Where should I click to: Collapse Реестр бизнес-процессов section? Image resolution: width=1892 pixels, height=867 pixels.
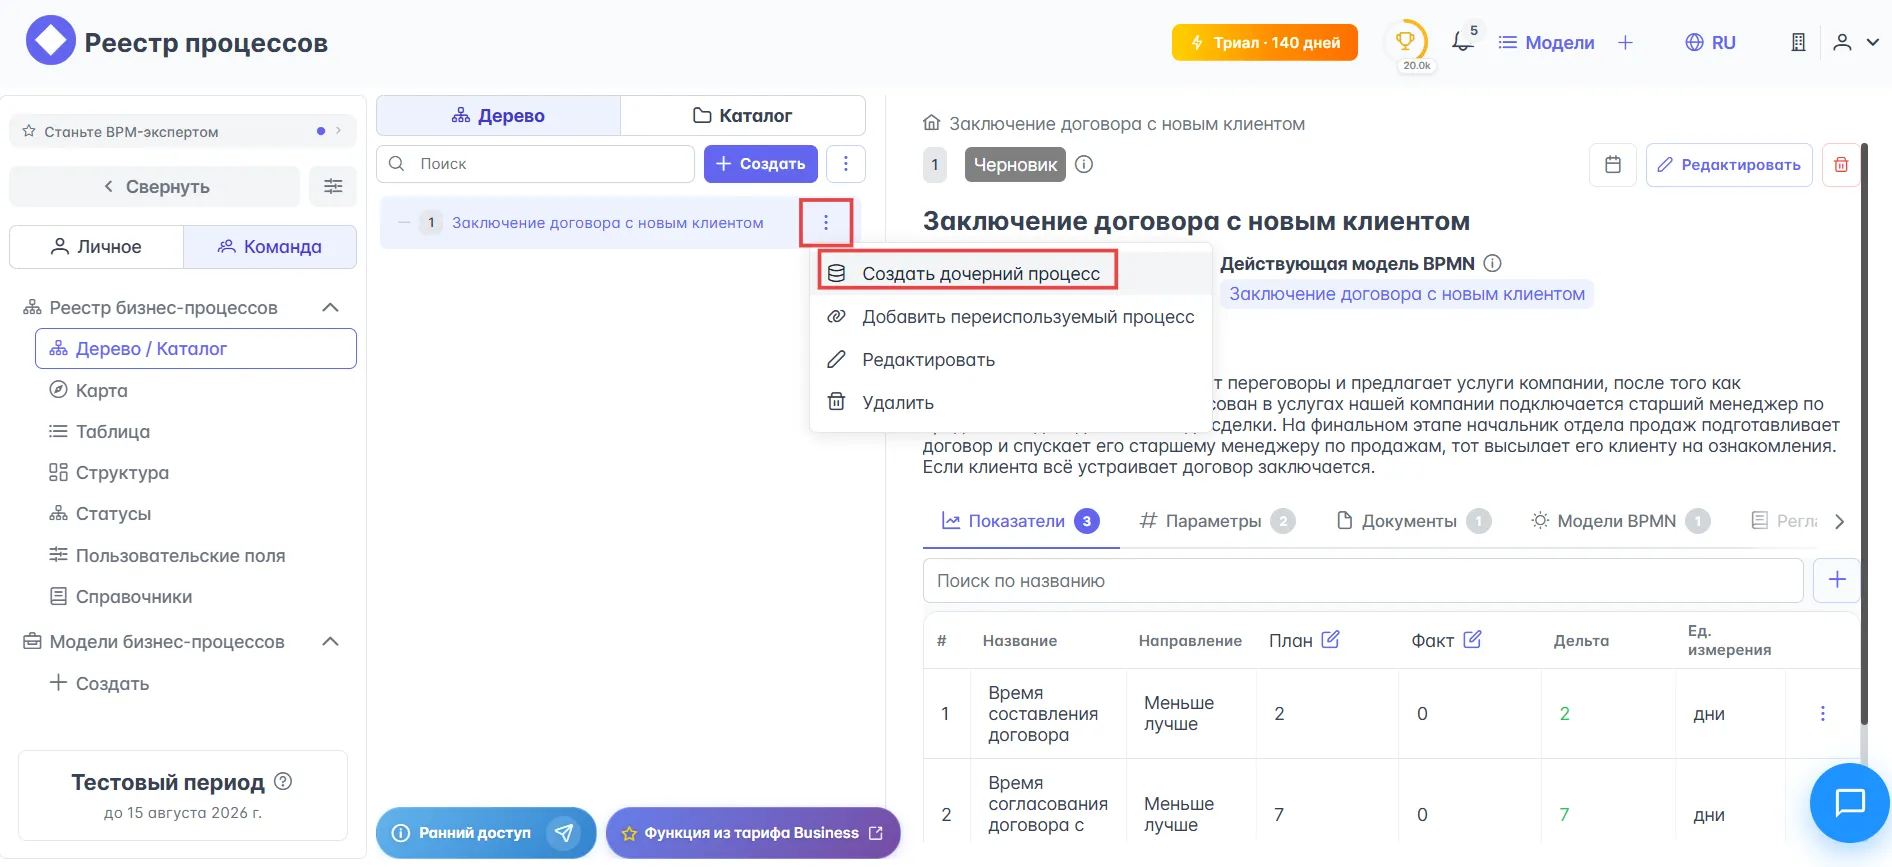coord(330,308)
